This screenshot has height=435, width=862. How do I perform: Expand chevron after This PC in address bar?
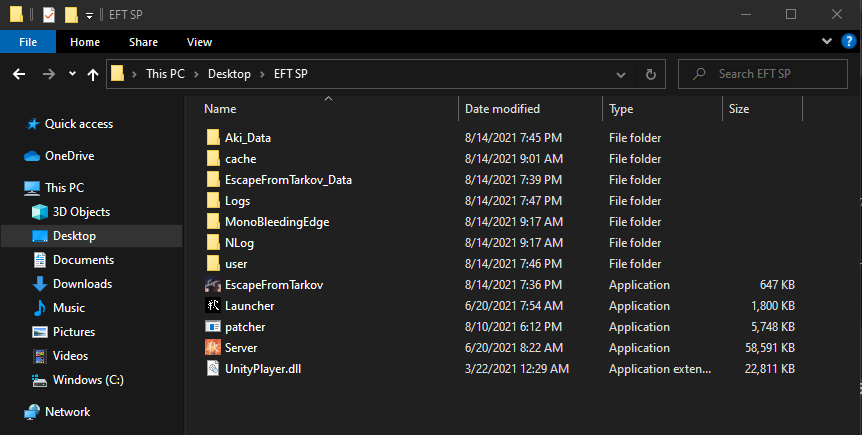click(196, 74)
